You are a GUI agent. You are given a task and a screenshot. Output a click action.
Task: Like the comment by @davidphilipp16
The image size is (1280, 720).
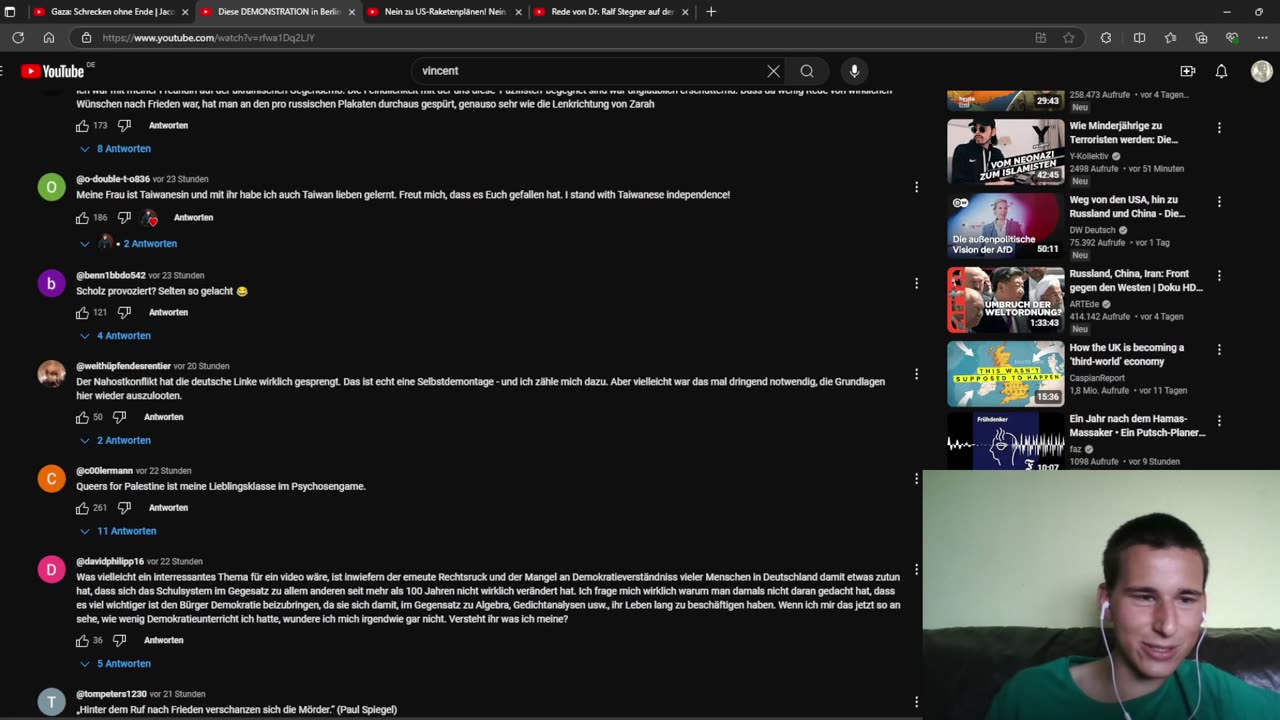point(82,640)
